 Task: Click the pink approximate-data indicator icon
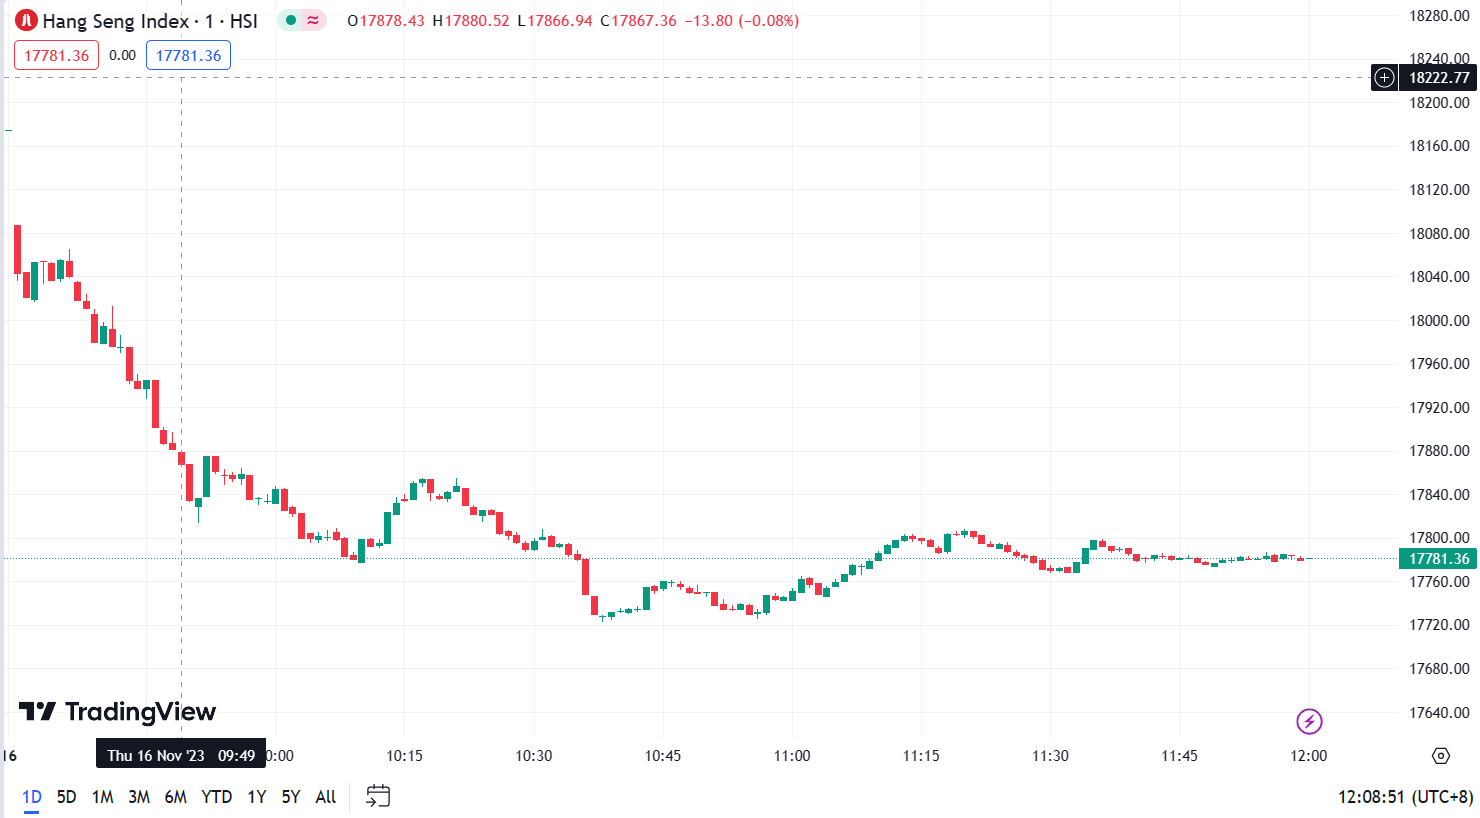point(314,21)
